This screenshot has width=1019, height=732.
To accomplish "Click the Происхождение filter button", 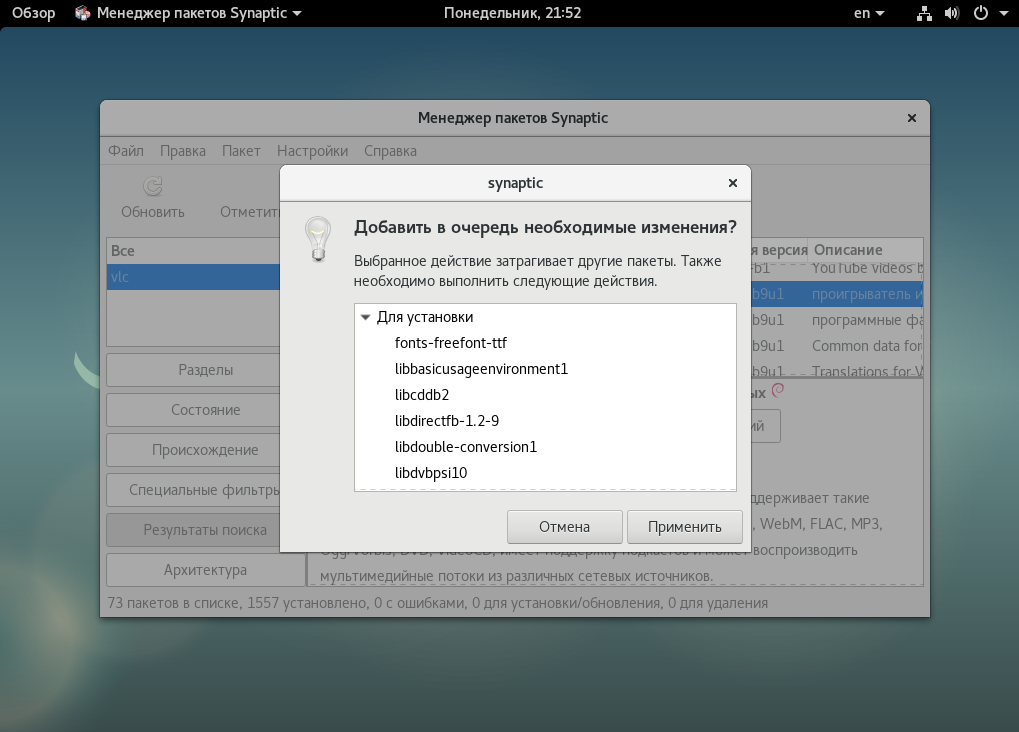I will tap(194, 450).
